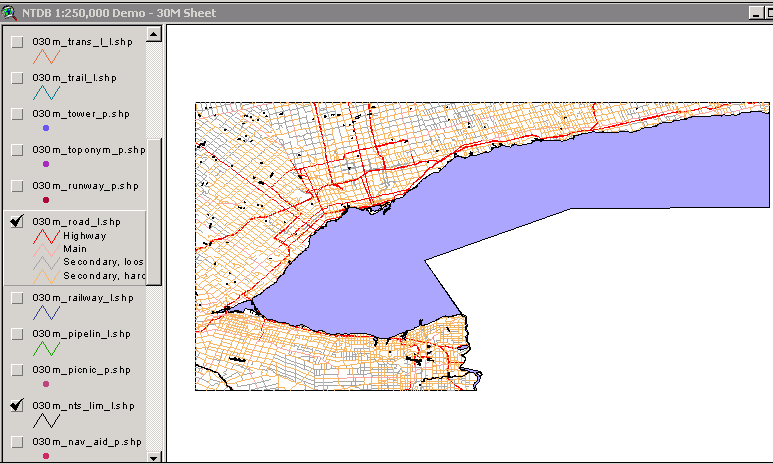Click the pink point symbol of picnic_p layer
The height and width of the screenshot is (464, 773).
46,384
